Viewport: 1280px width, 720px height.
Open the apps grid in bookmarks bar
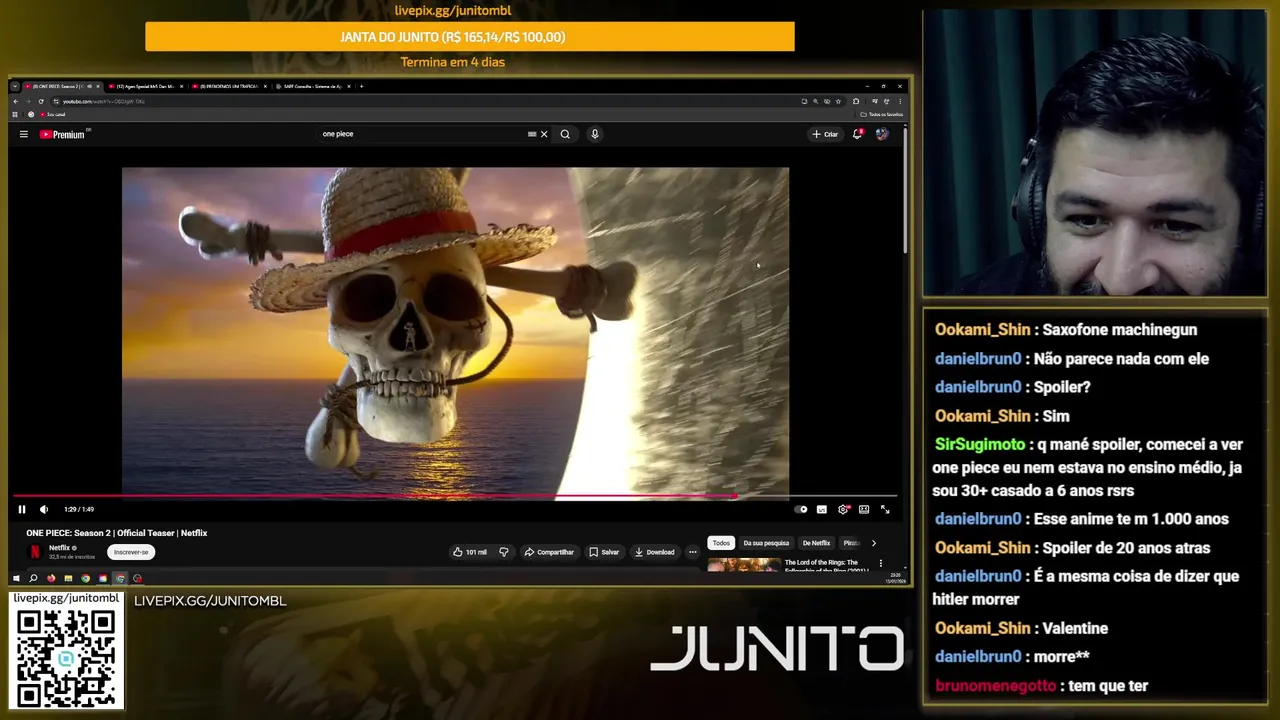tap(15, 114)
